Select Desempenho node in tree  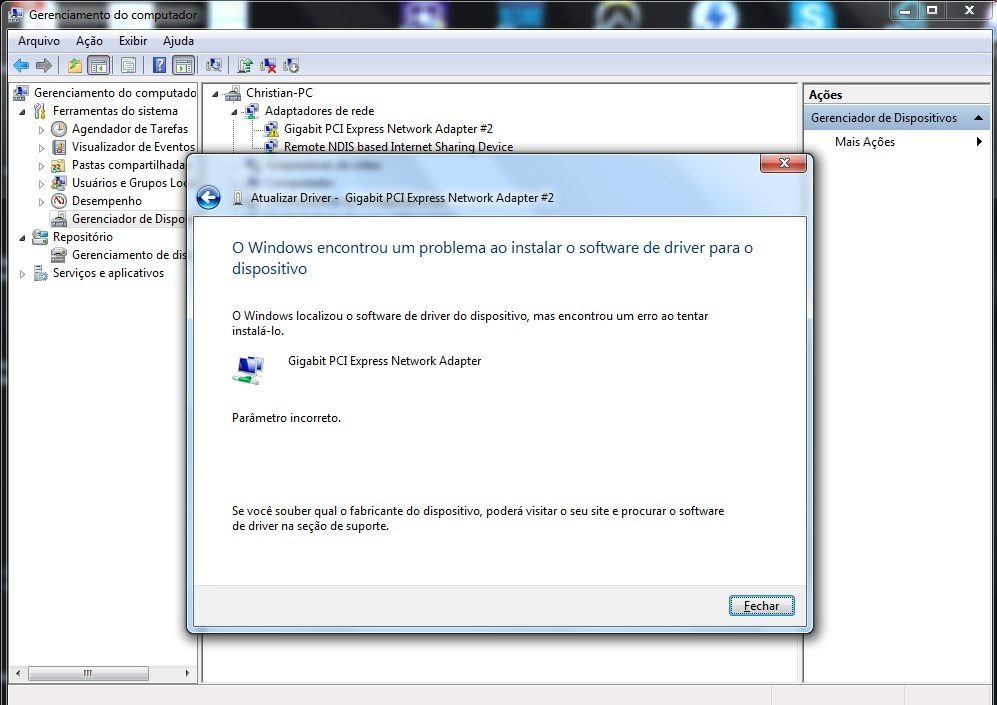click(x=107, y=201)
